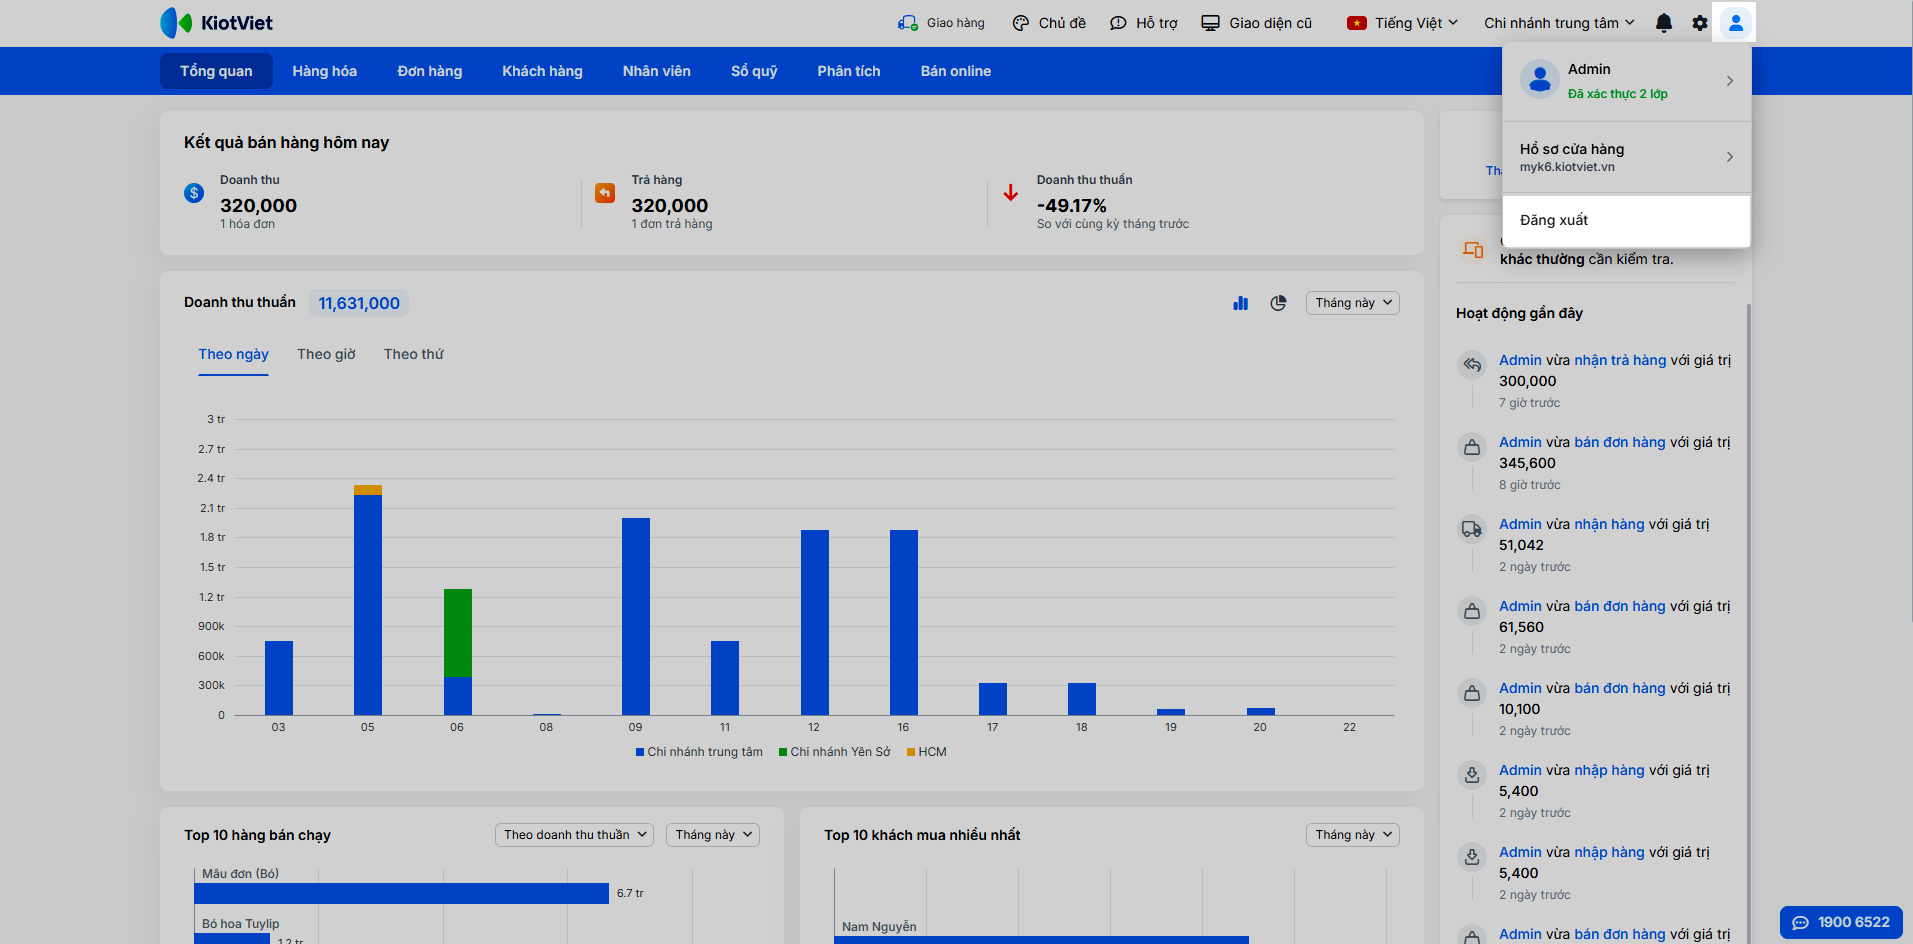Open the Khách hàng menu
The width and height of the screenshot is (1913, 944).
click(542, 71)
